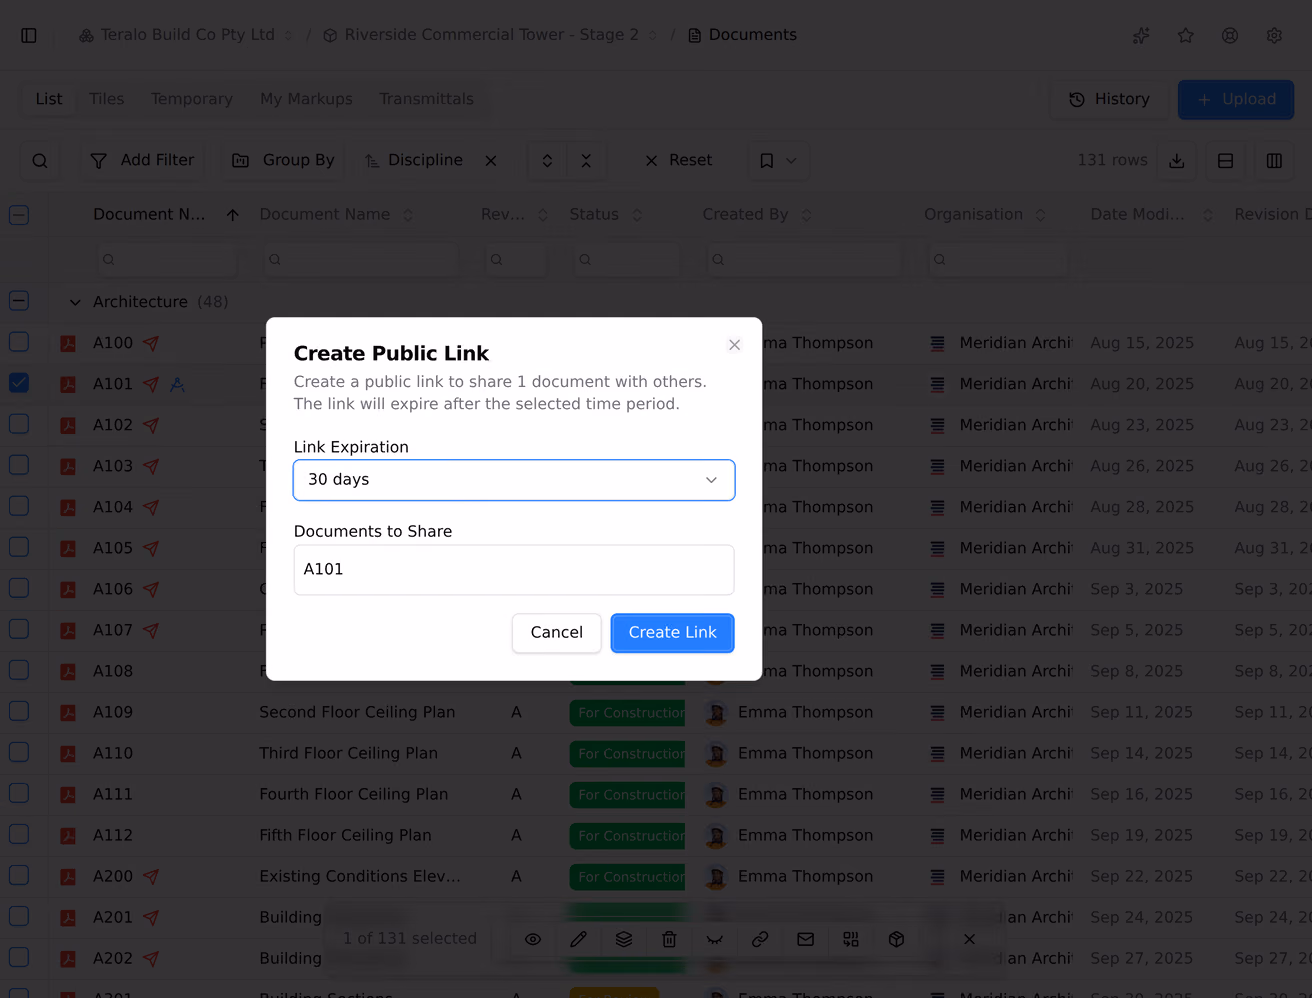Viewport: 1312px width, 998px height.
Task: Uncheck the A101 row checkbox
Action: (19, 383)
